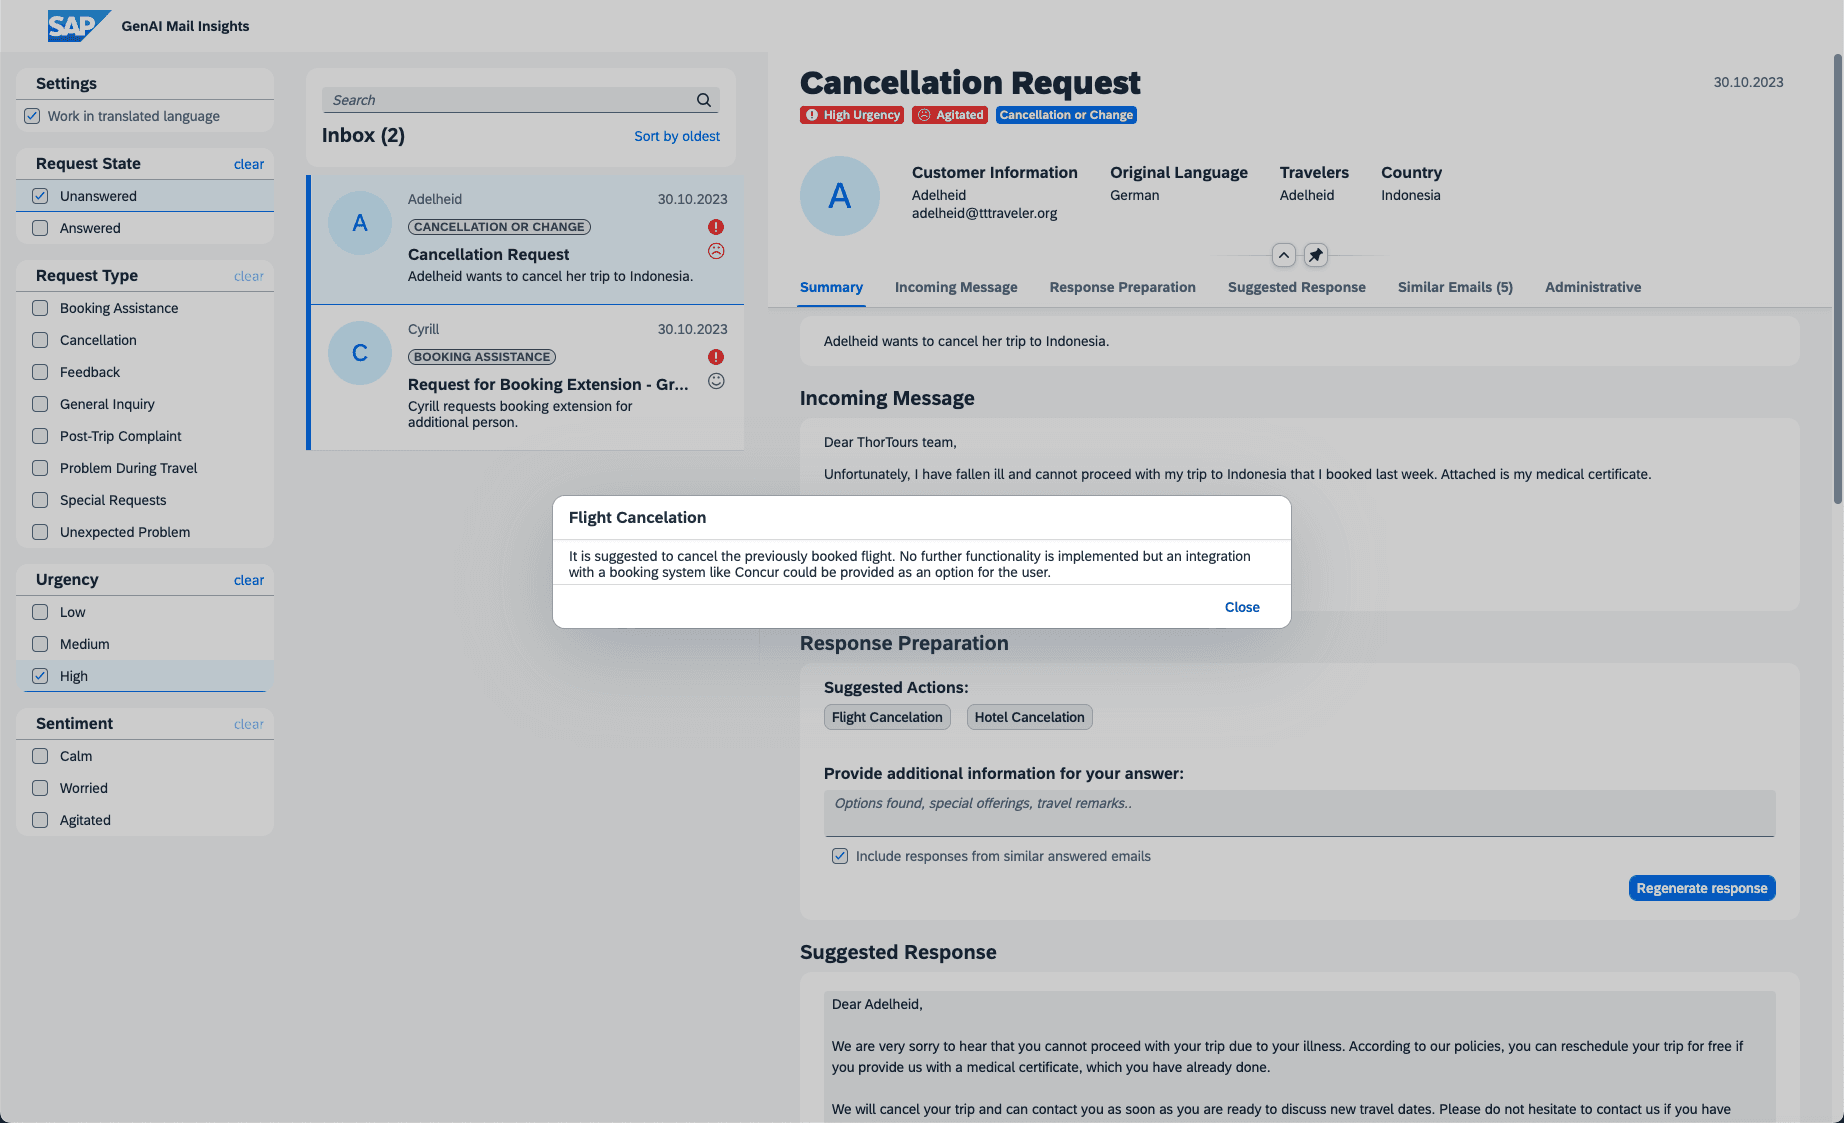This screenshot has width=1844, height=1123.
Task: Check the Cancellation request type
Action: tap(40, 340)
